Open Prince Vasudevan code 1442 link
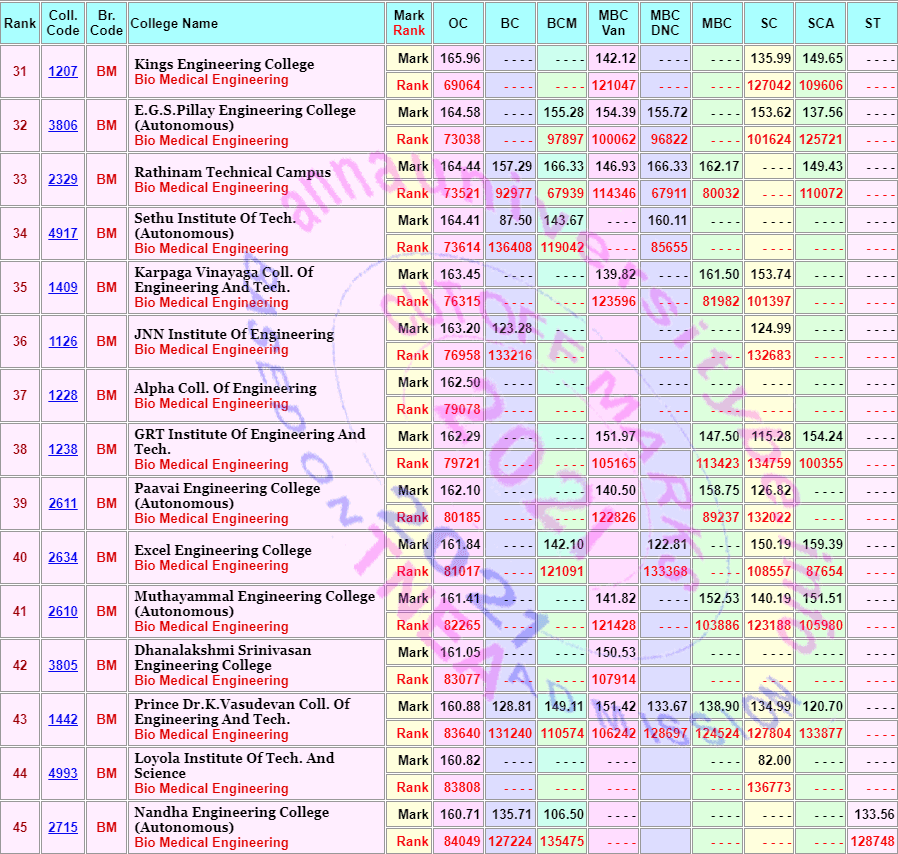 click(x=63, y=719)
